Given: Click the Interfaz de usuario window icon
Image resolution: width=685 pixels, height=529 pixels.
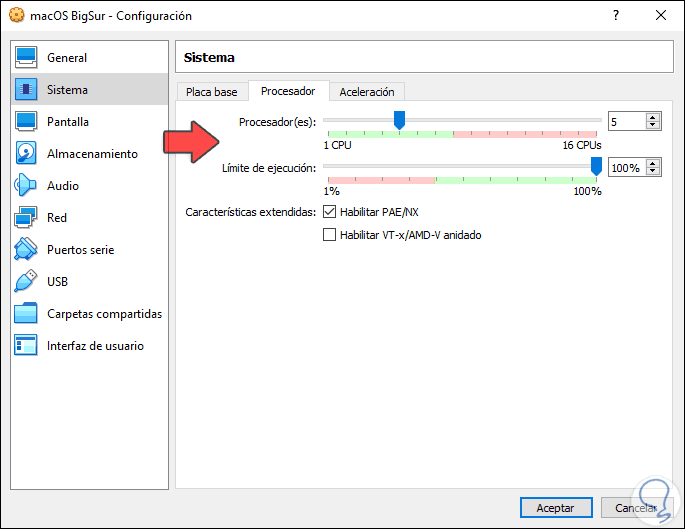Looking at the screenshot, I should pyautogui.click(x=26, y=345).
